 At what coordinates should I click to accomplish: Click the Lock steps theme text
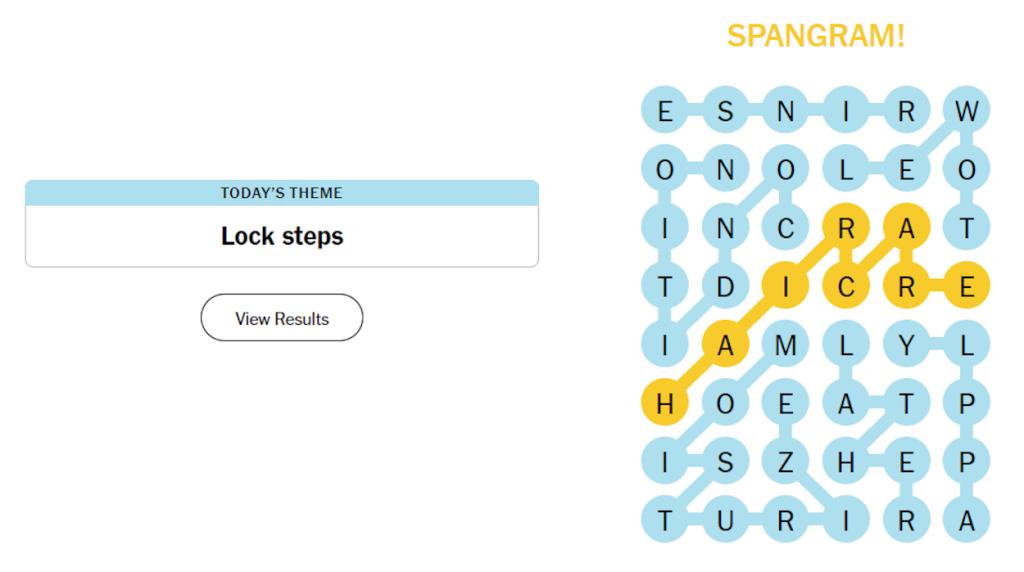(281, 236)
